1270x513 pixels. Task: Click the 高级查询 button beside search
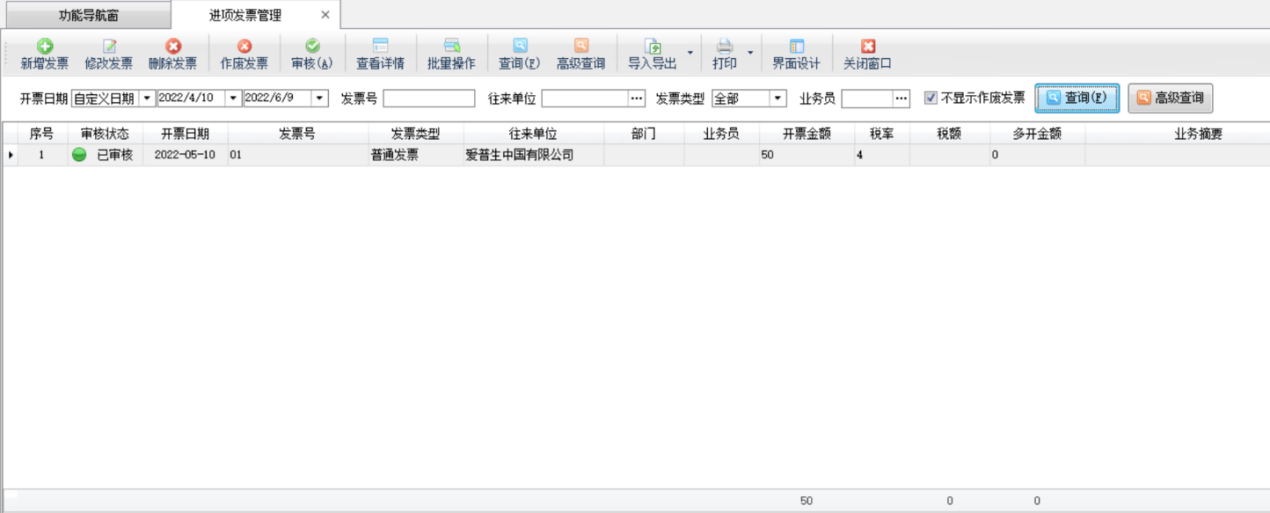(x=1170, y=98)
